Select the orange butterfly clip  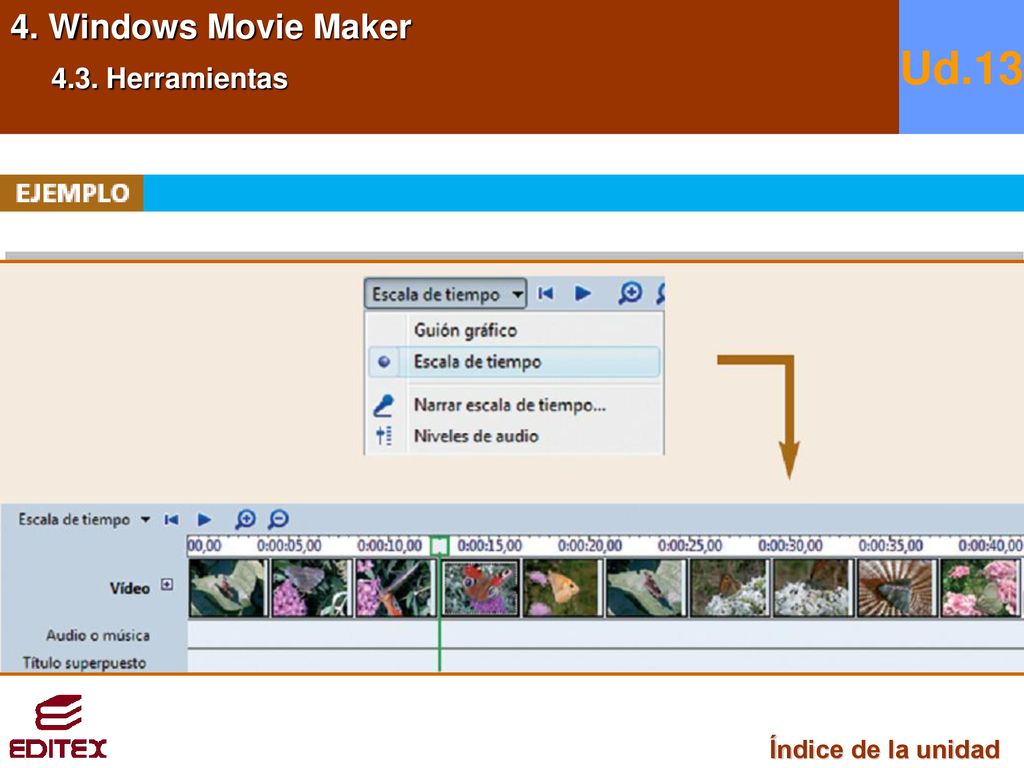point(562,588)
